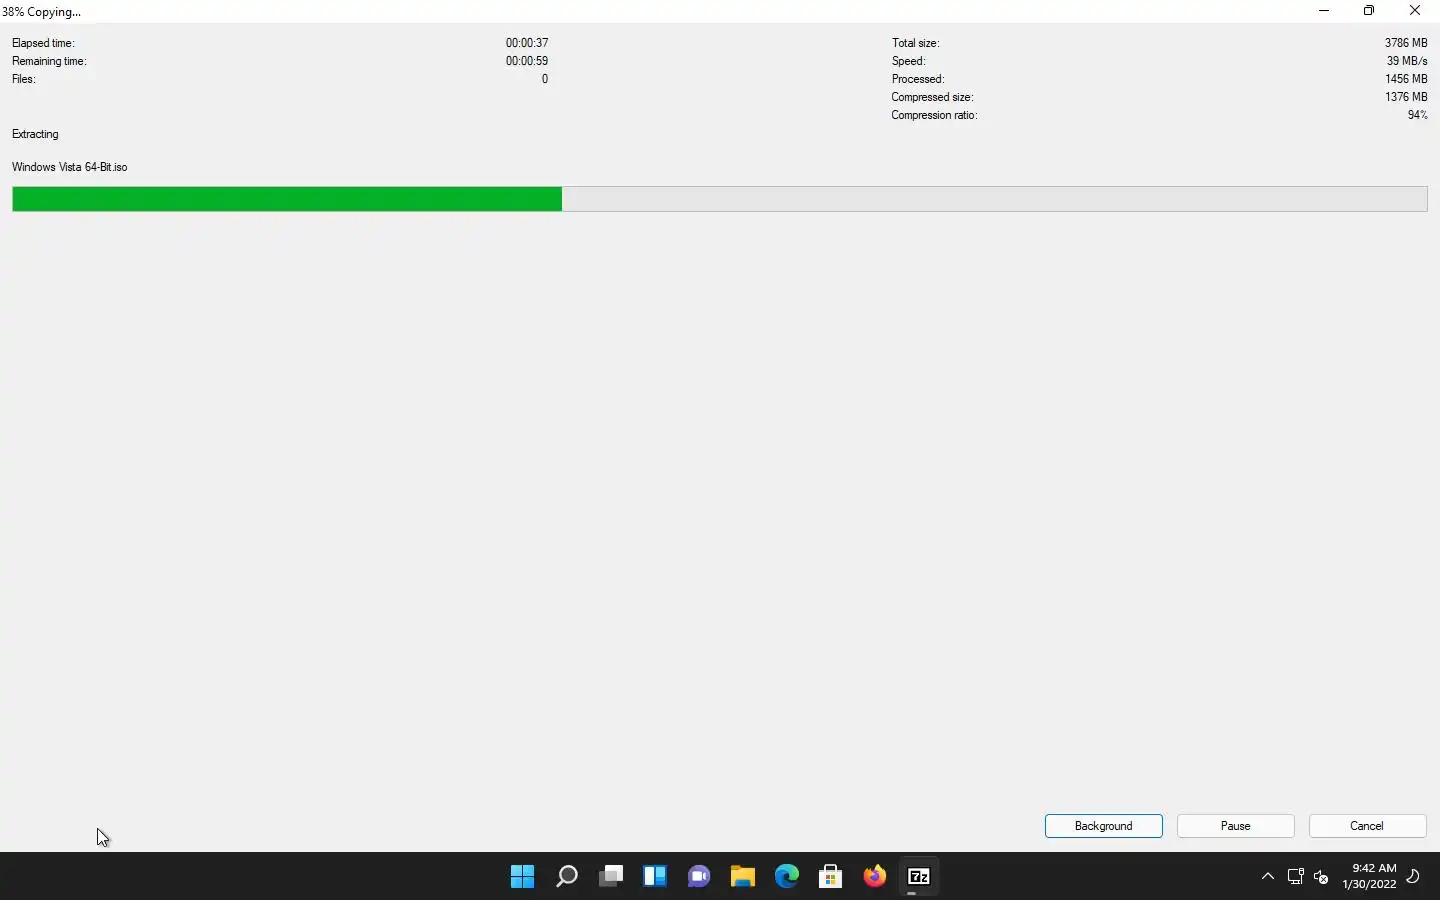
Task: Launch Teams Chat from taskbar
Action: (699, 877)
